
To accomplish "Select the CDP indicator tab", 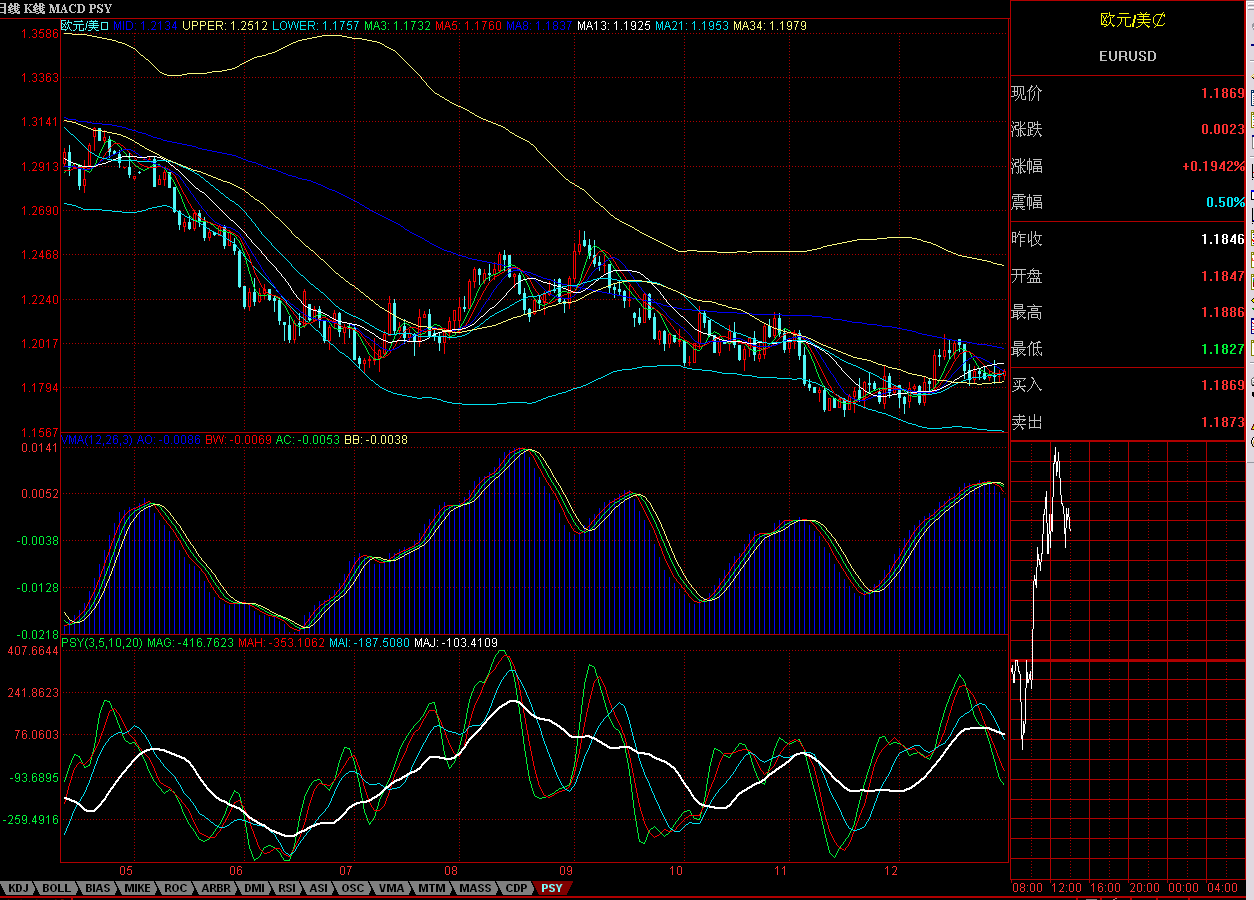I will 516,888.
